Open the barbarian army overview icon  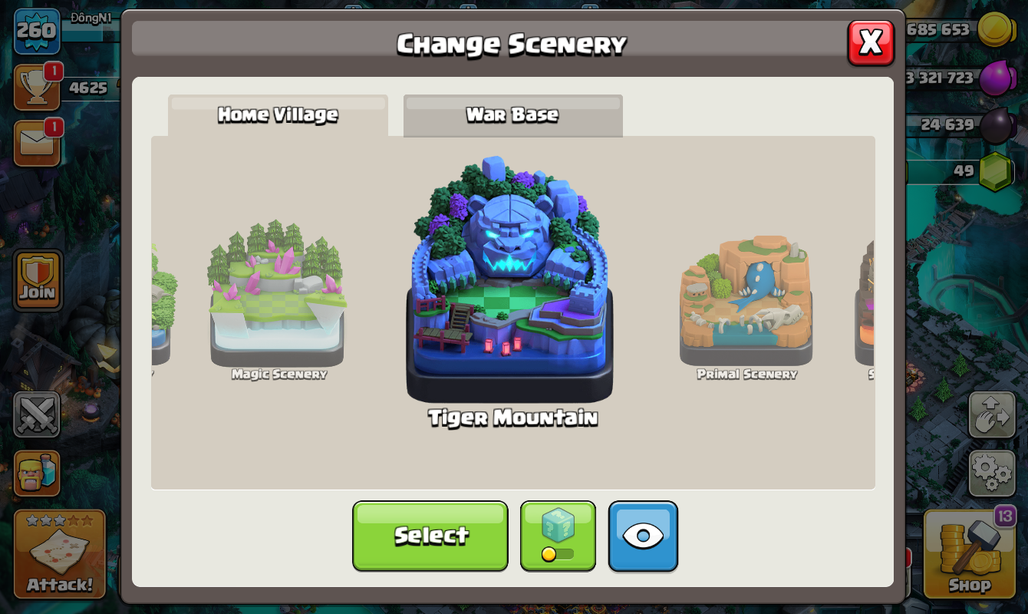tap(37, 472)
